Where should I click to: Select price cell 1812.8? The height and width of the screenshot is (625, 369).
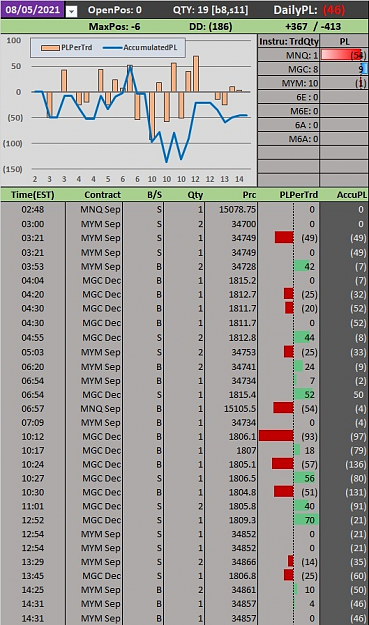point(231,338)
